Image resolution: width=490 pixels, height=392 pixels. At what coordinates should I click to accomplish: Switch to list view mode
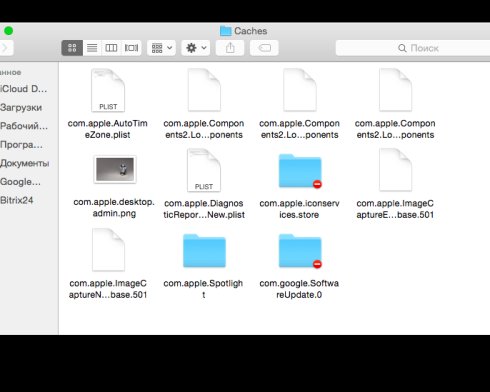pyautogui.click(x=92, y=48)
